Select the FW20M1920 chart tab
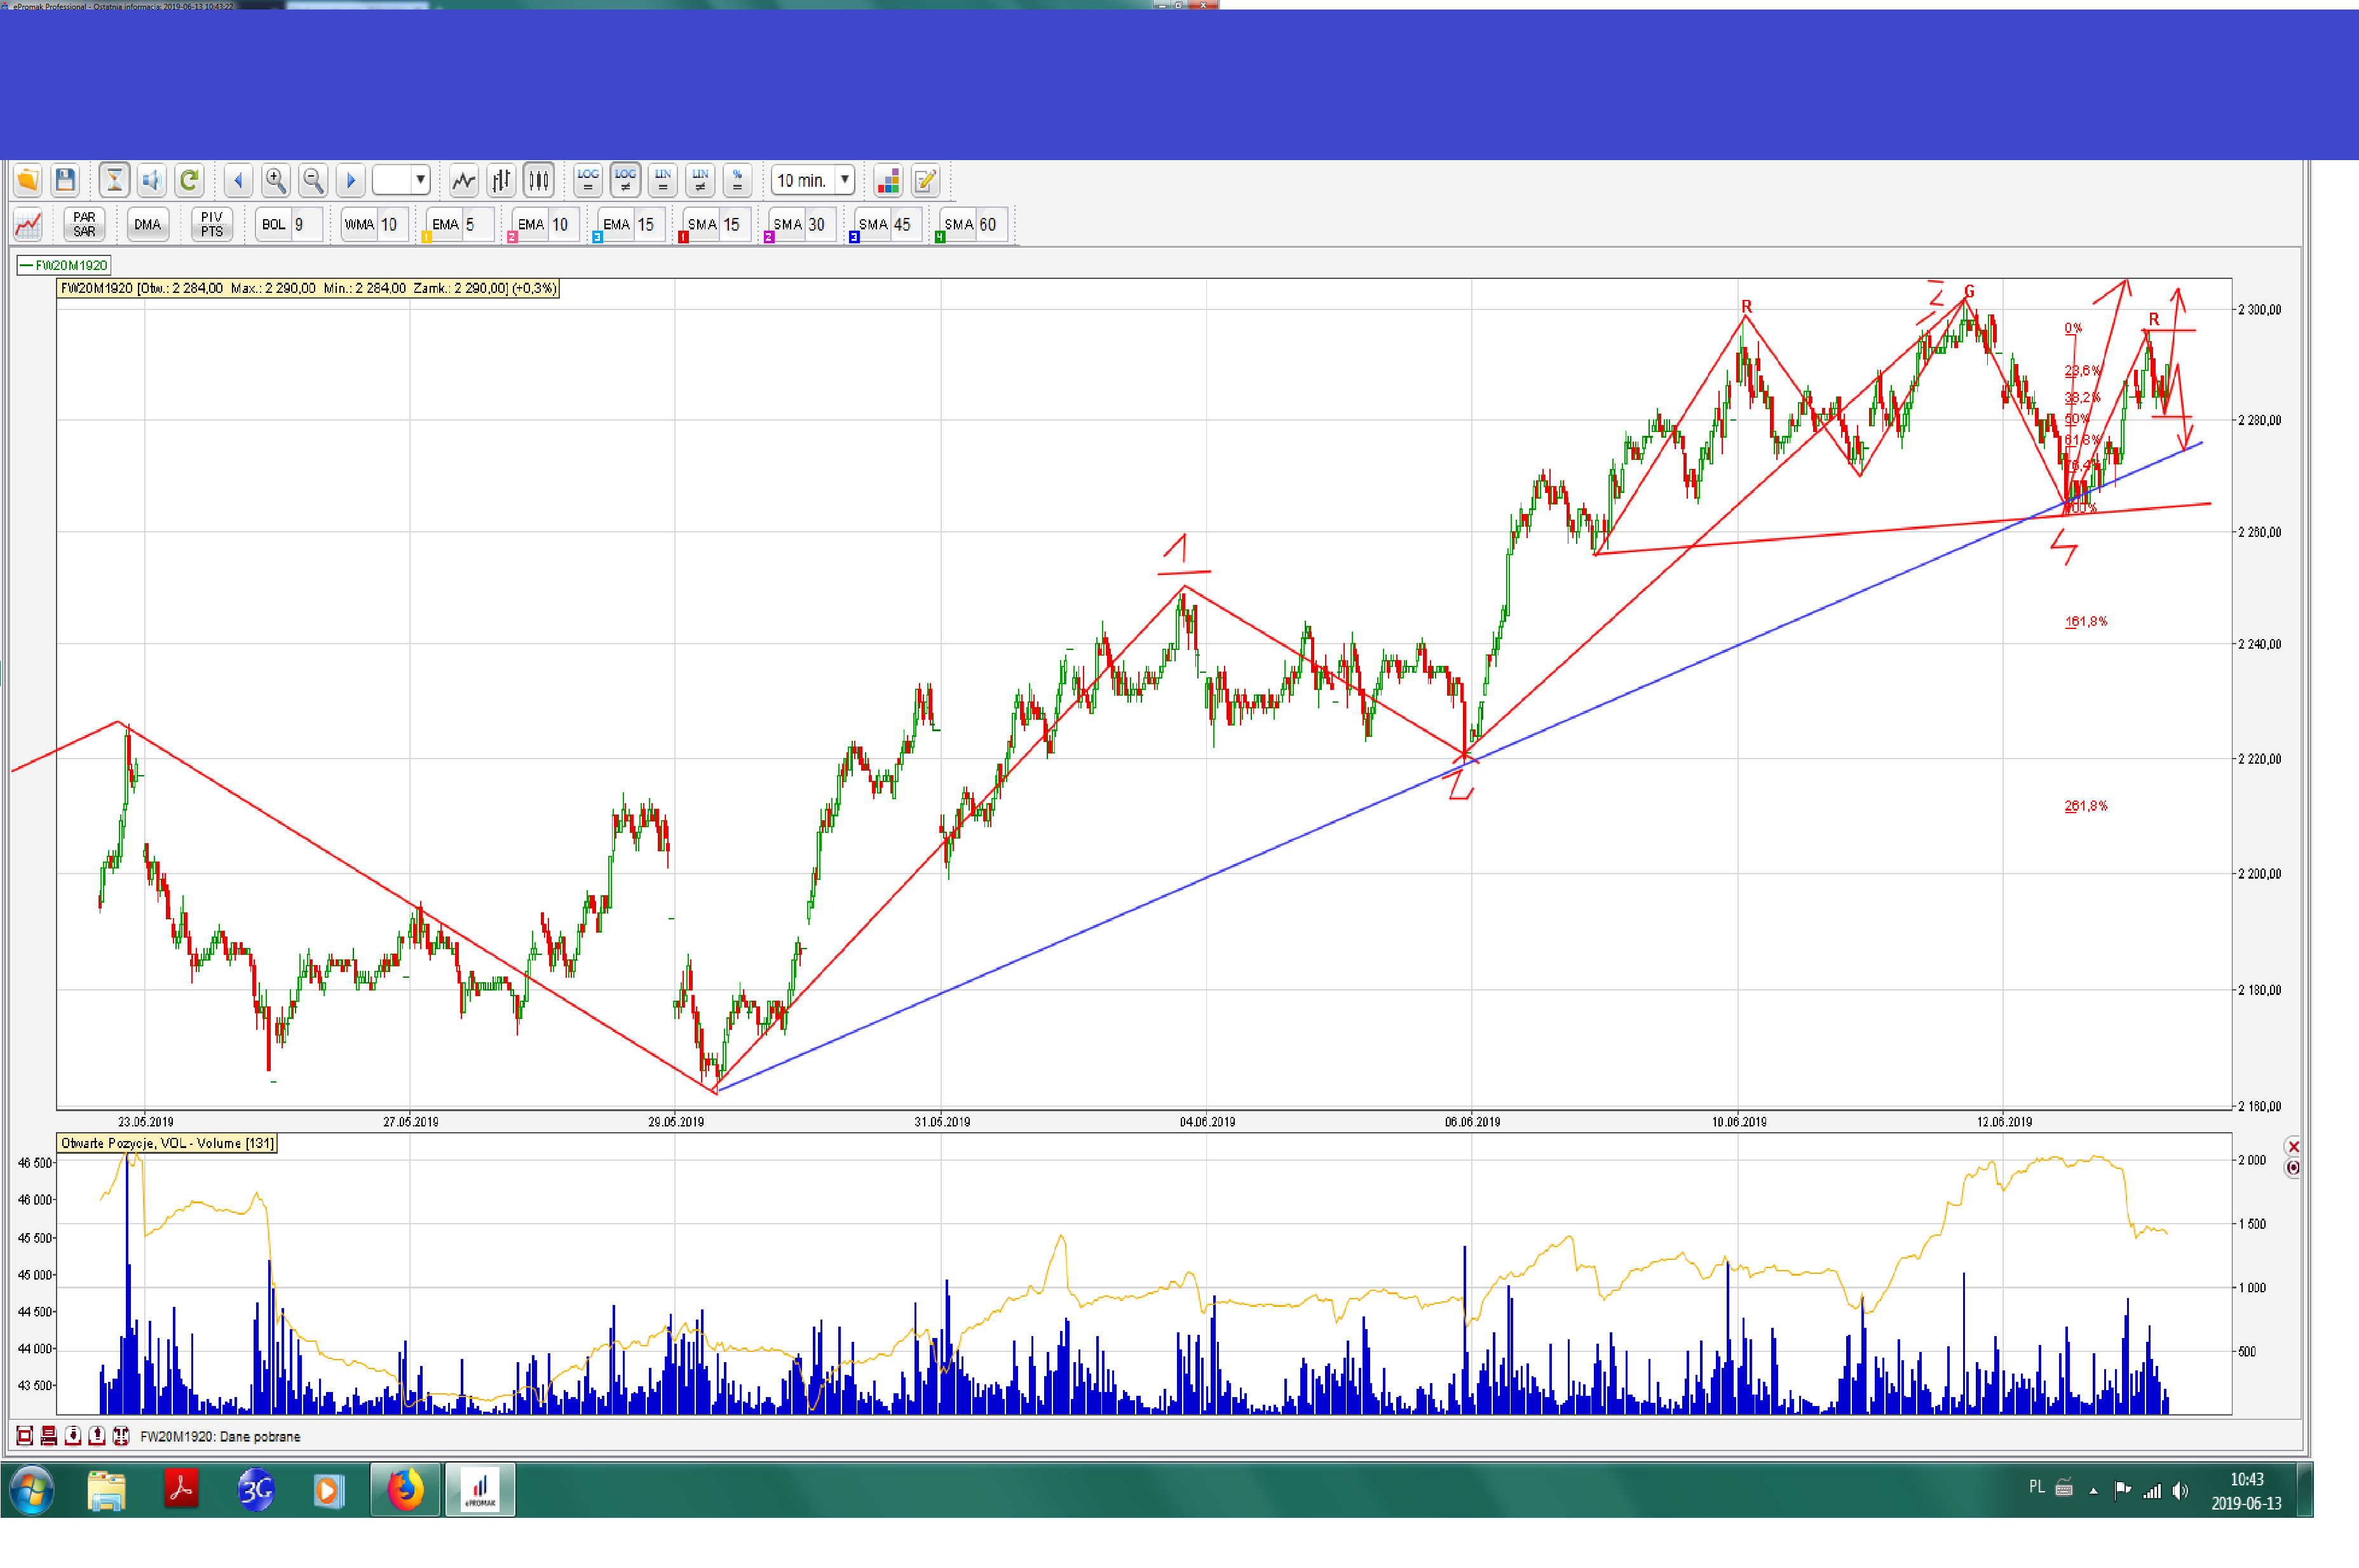This screenshot has width=2359, height=1568. pos(64,265)
